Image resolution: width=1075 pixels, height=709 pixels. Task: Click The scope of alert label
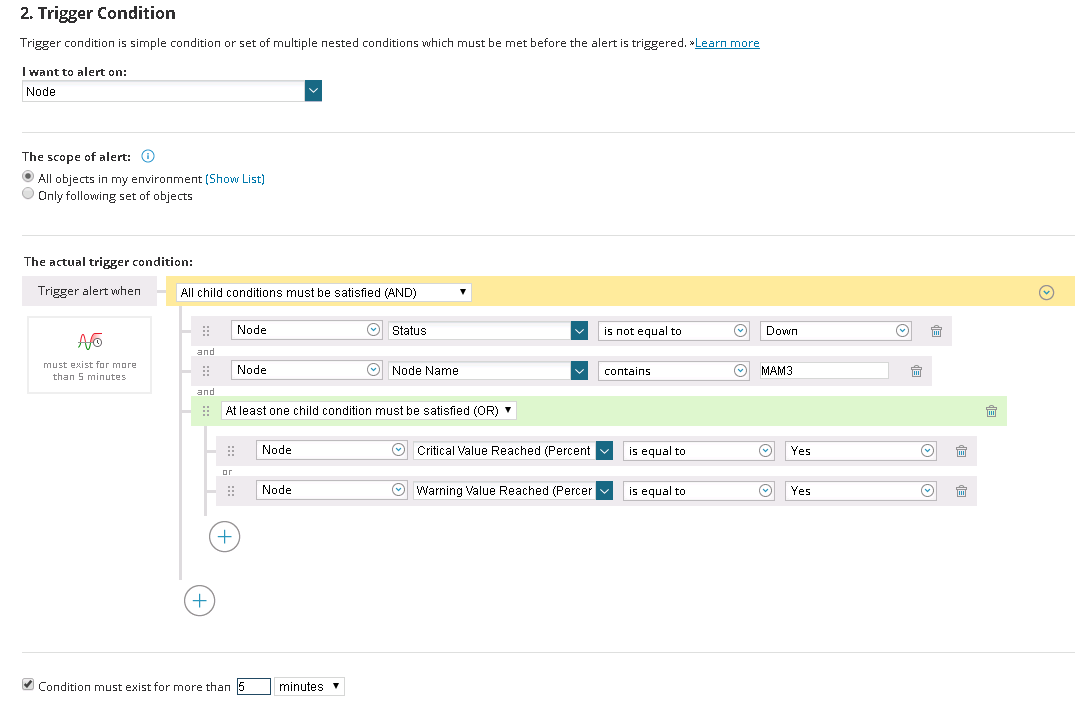tap(76, 156)
